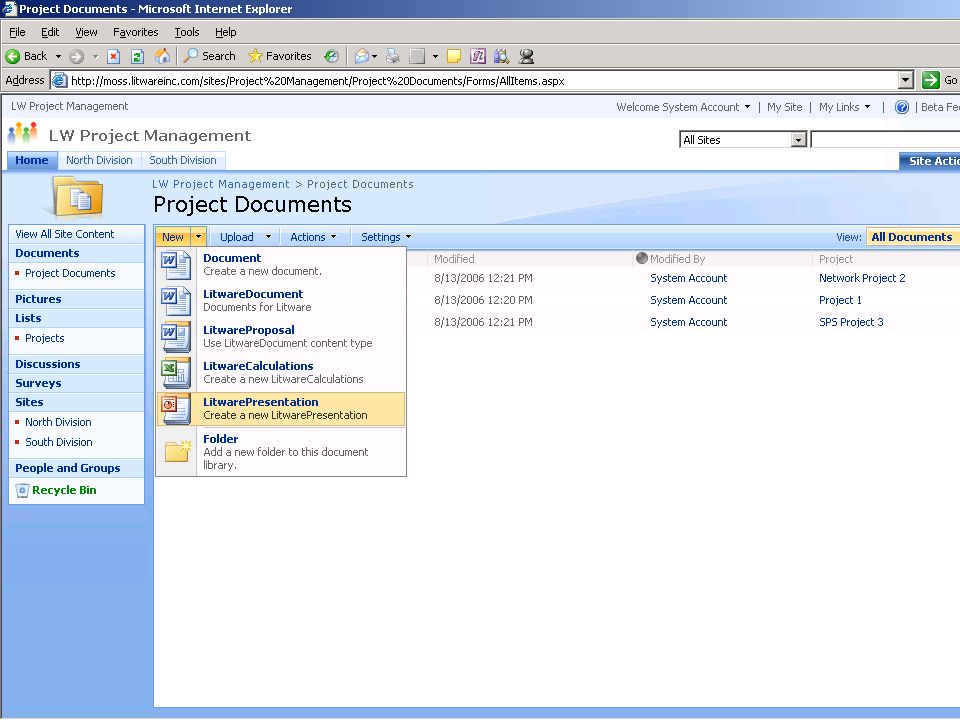The height and width of the screenshot is (720, 960).
Task: Open Network Project 2 project link
Action: 862,278
